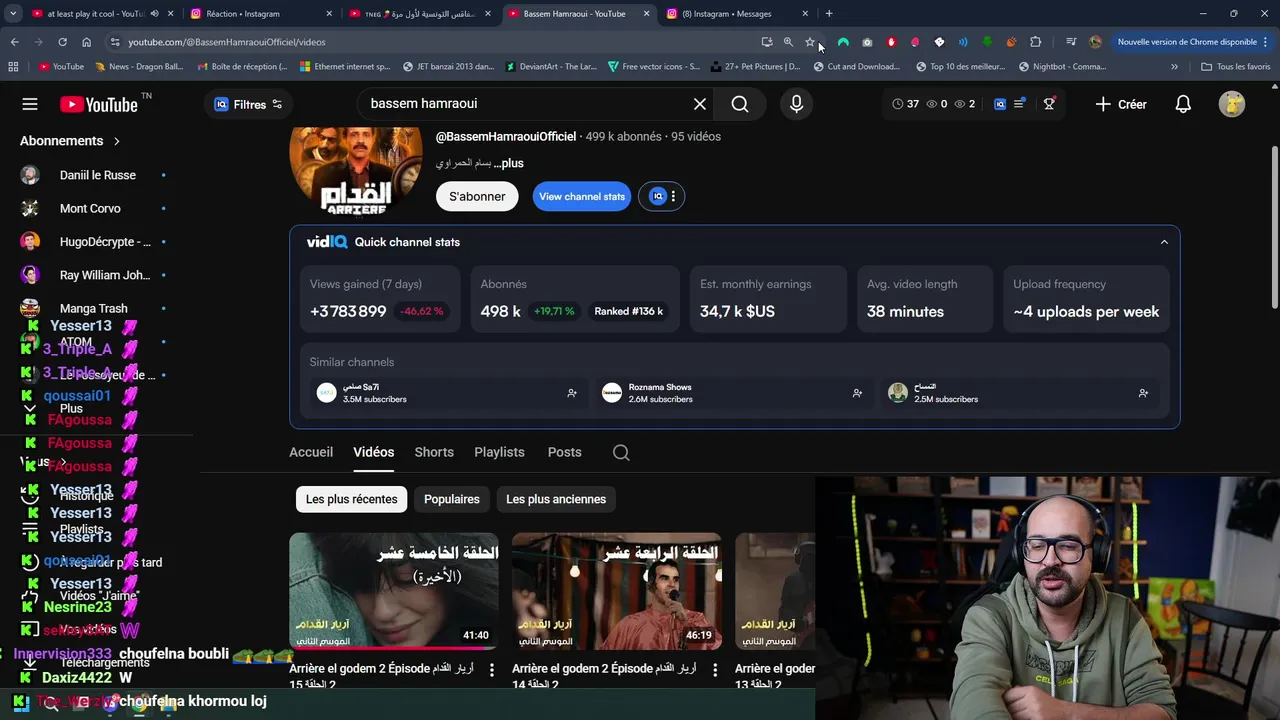Viewport: 1280px width, 720px height.
Task: Switch to the Posts tab
Action: click(564, 452)
